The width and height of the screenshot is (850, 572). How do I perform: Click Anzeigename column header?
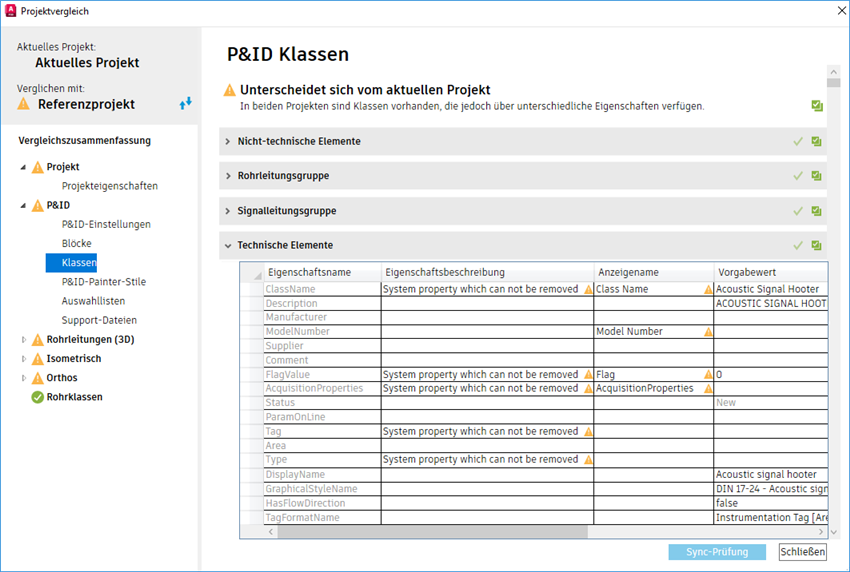654,272
